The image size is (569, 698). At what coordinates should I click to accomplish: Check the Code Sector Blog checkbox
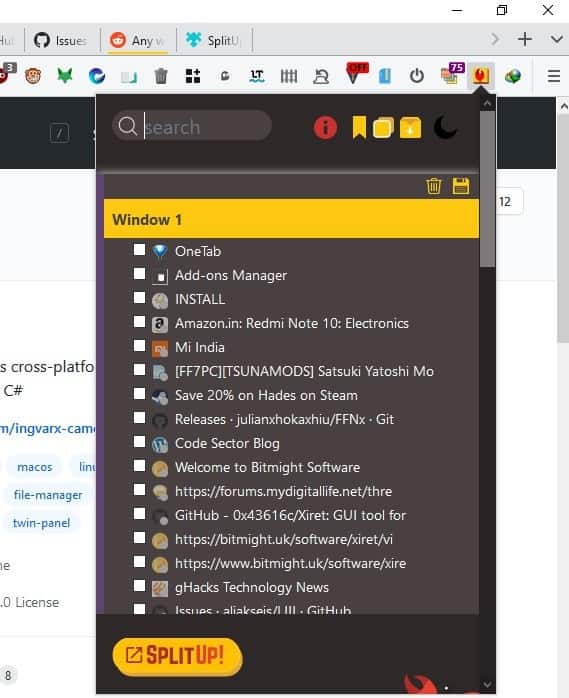tap(139, 442)
